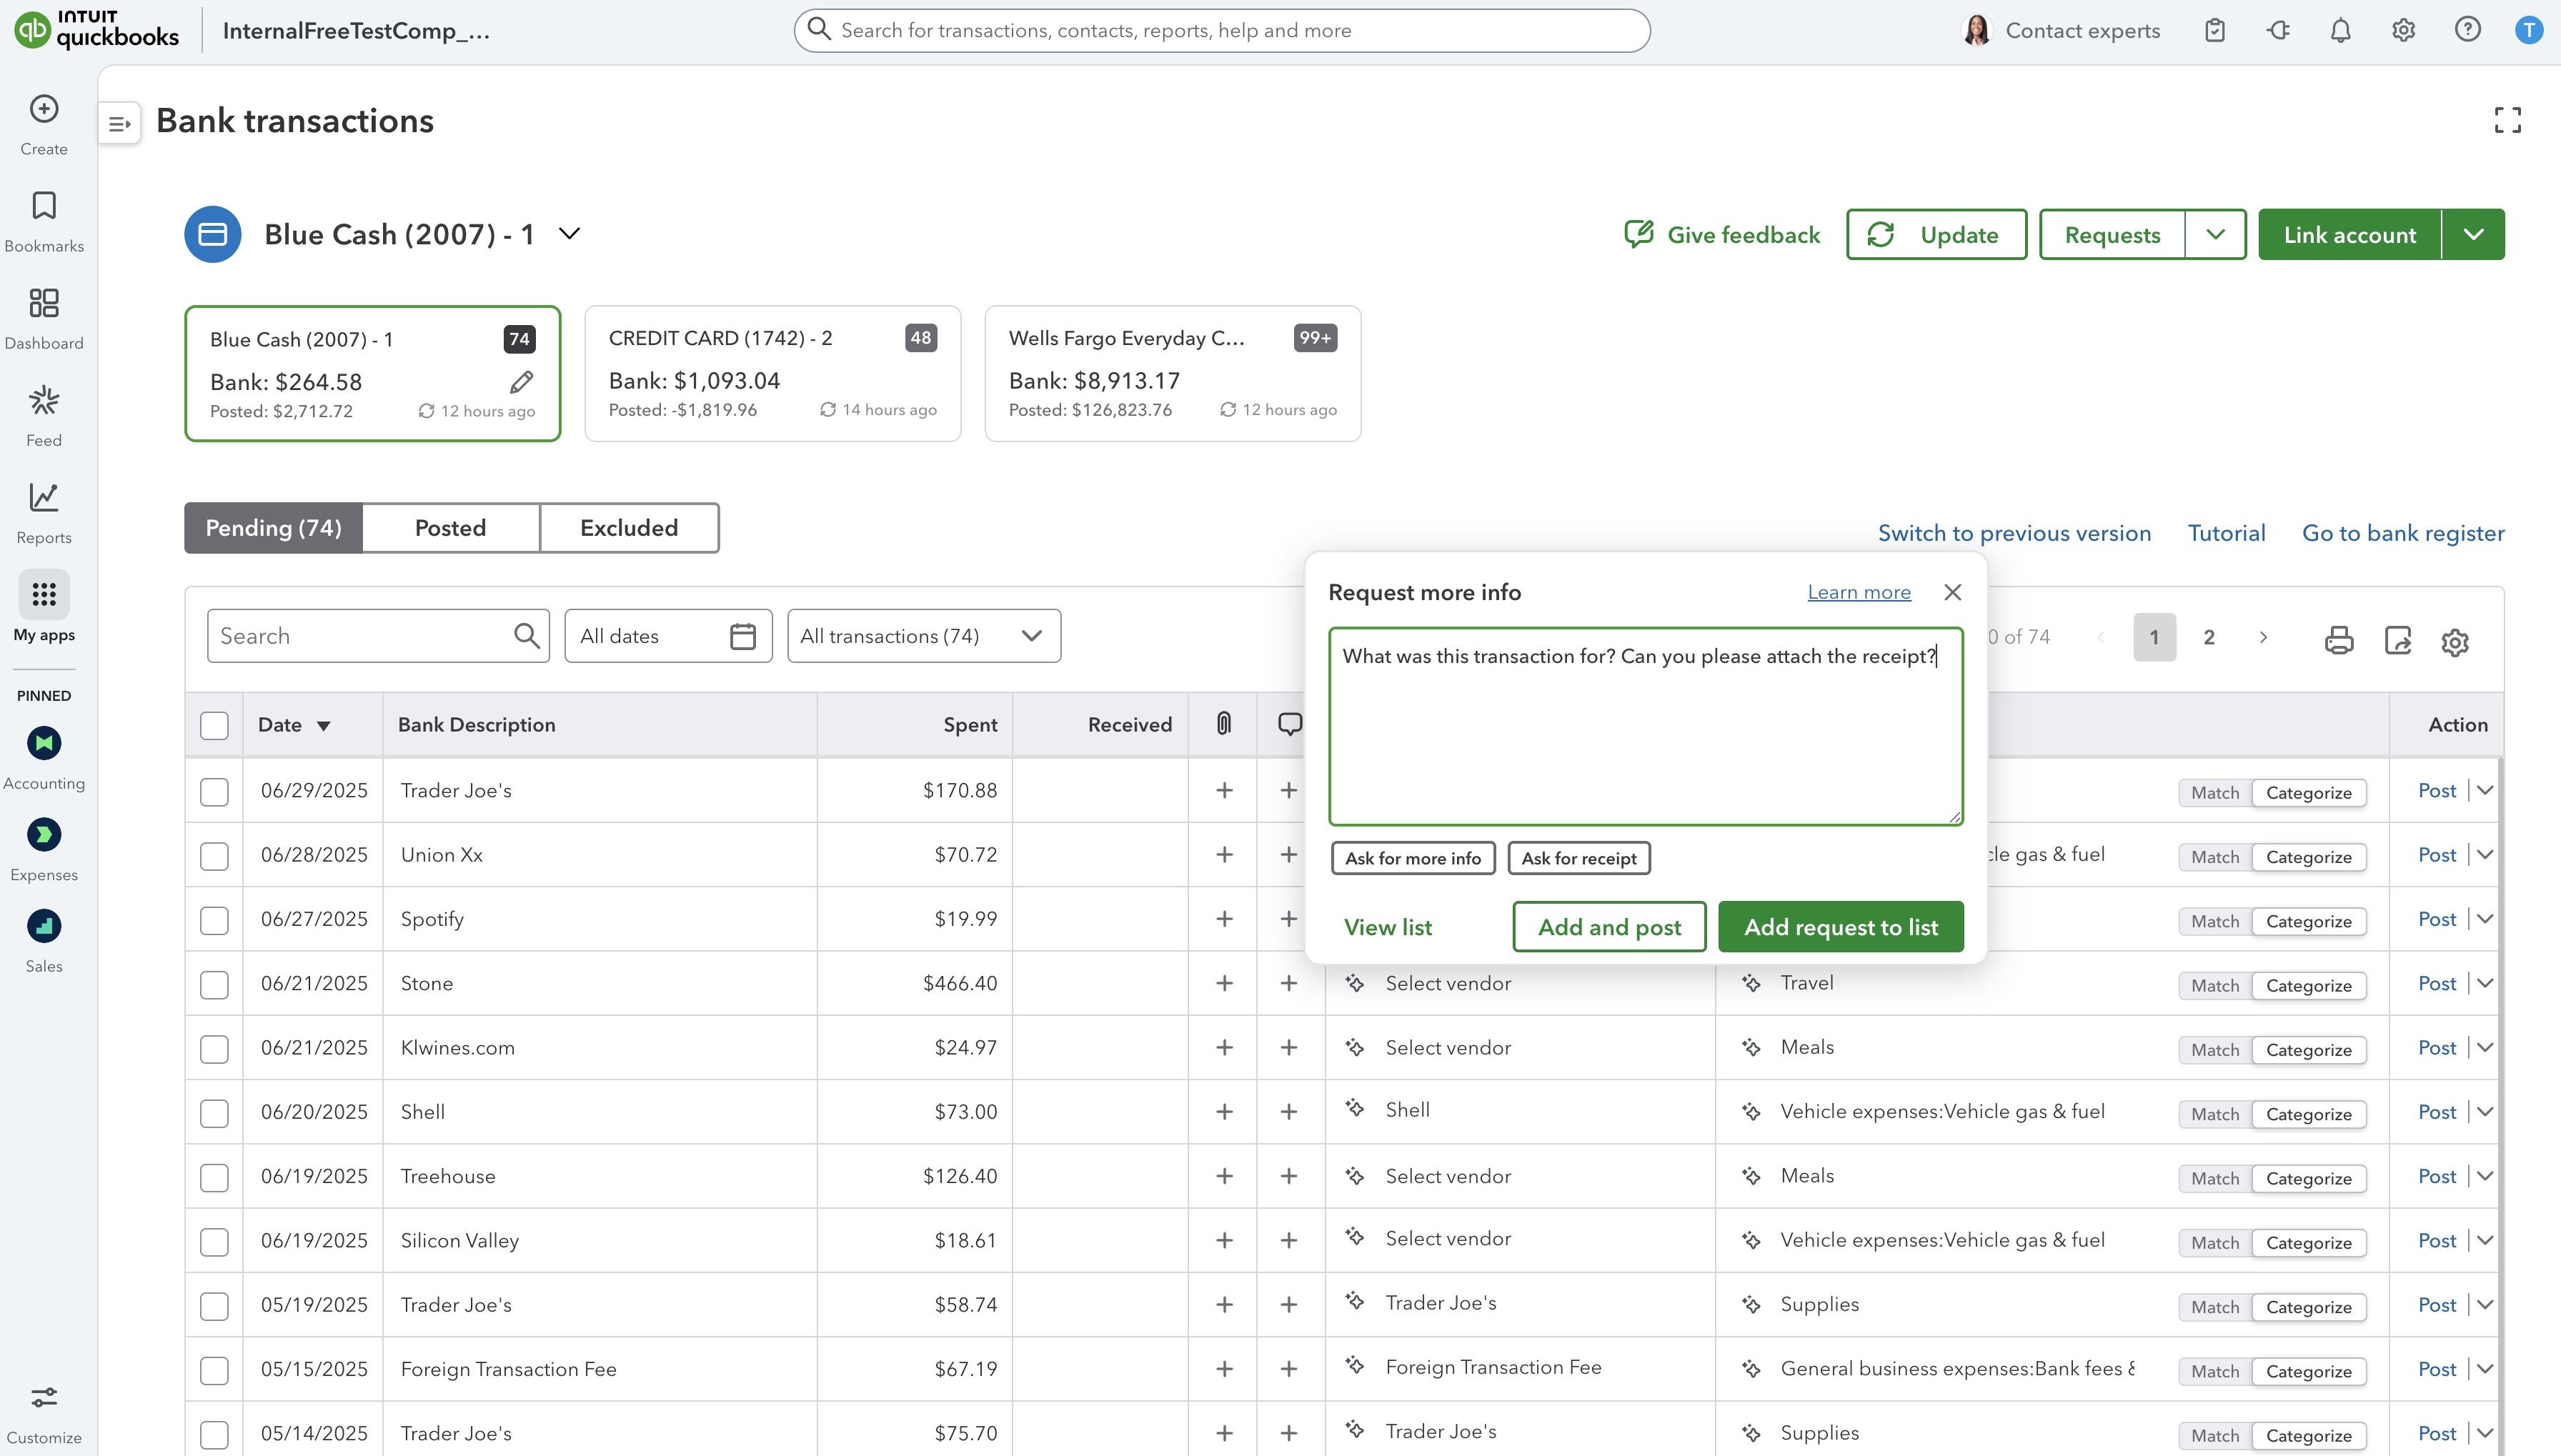Sort by the Date column arrow
2561x1456 pixels.
pos(323,726)
